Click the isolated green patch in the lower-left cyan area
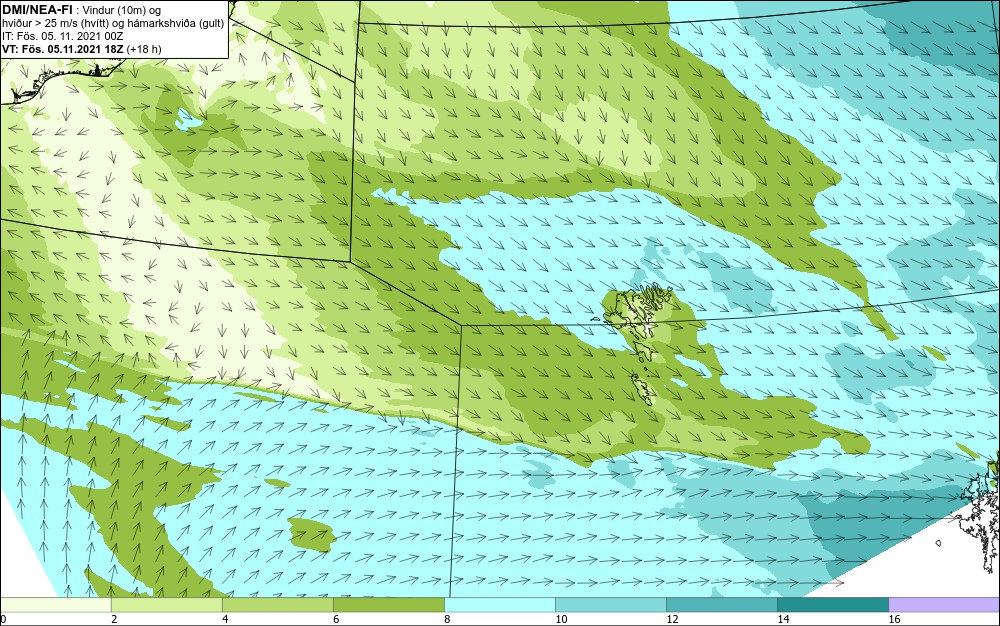Screen dimensions: 1000x626 coord(312,534)
